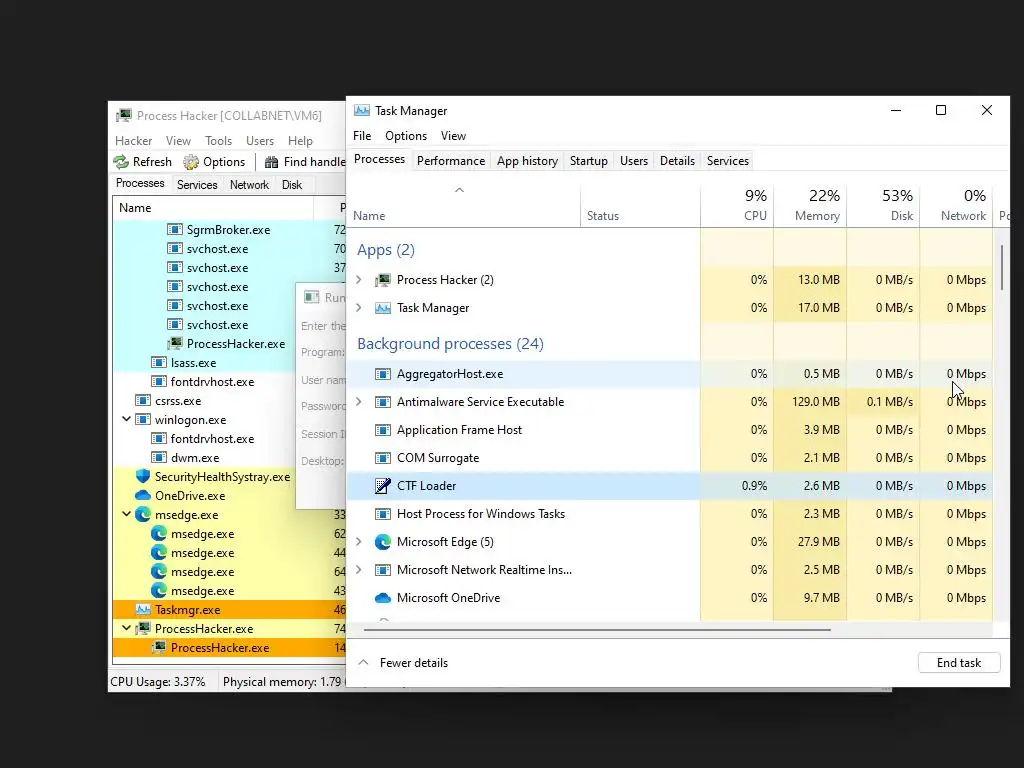Expand the Task Manager app group

coord(359,308)
